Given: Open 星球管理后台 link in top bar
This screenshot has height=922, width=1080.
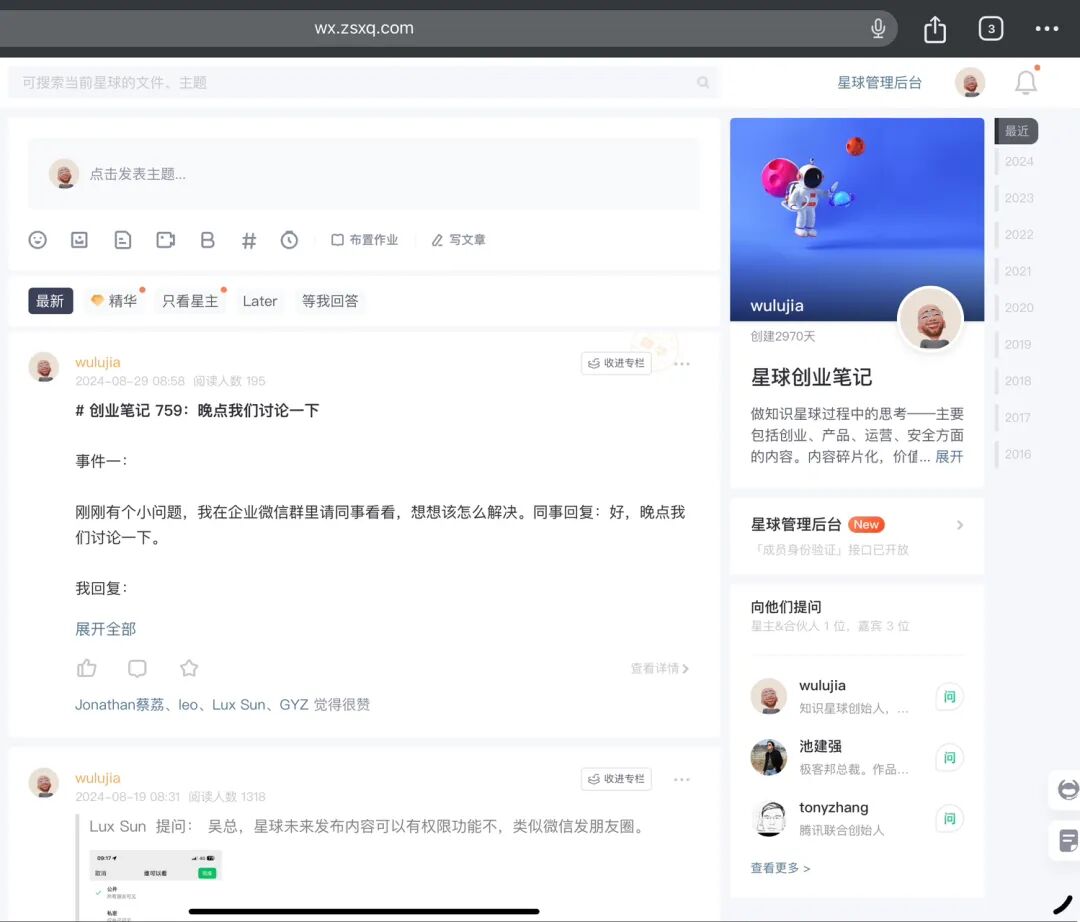Looking at the screenshot, I should point(879,83).
